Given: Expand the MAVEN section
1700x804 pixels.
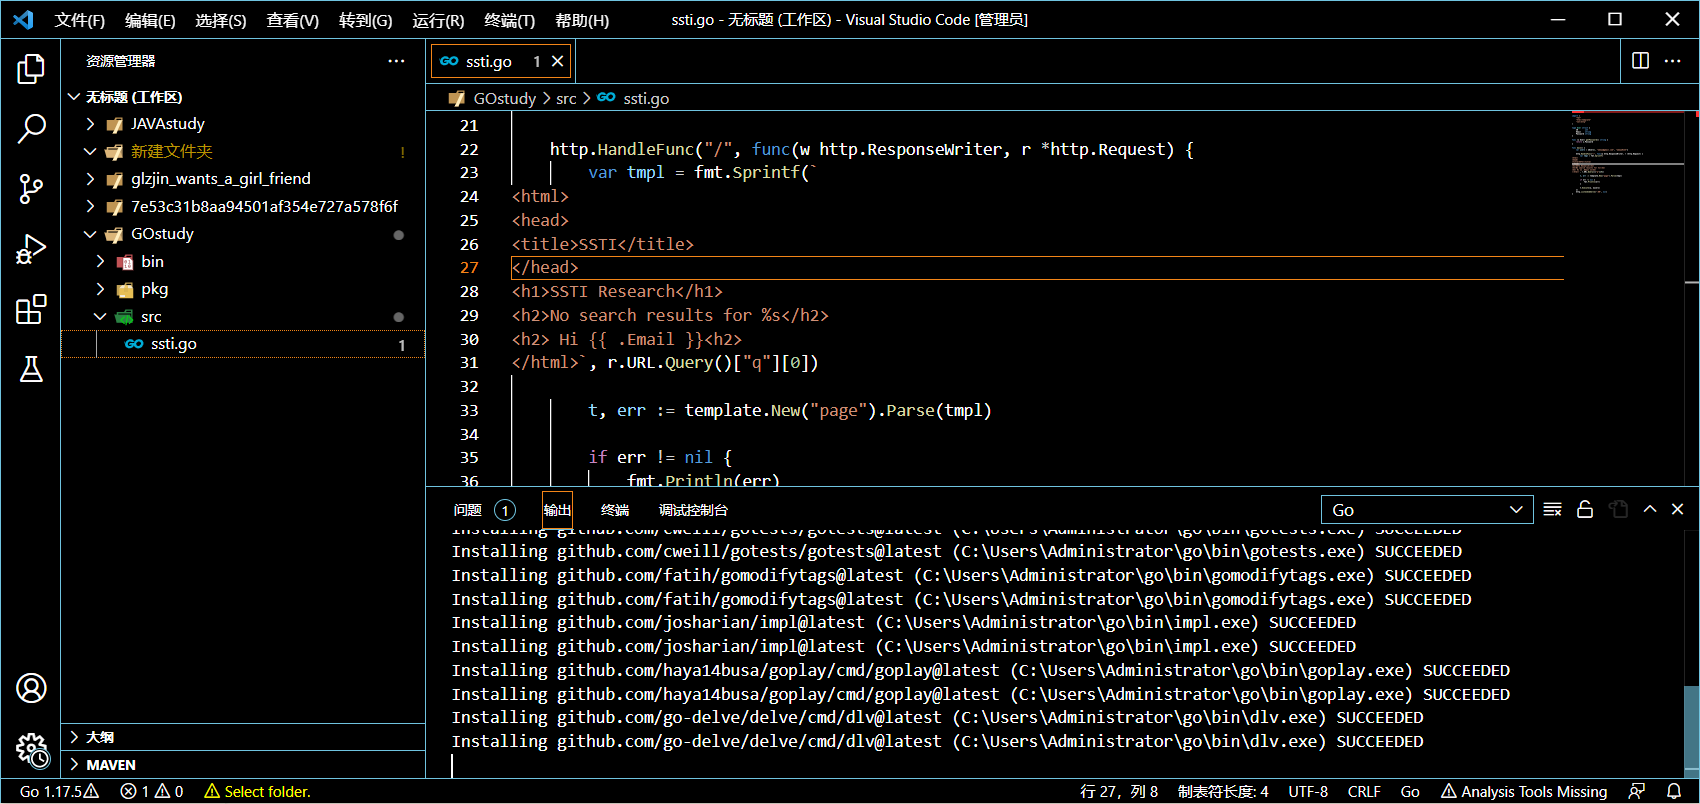Looking at the screenshot, I should coord(110,765).
